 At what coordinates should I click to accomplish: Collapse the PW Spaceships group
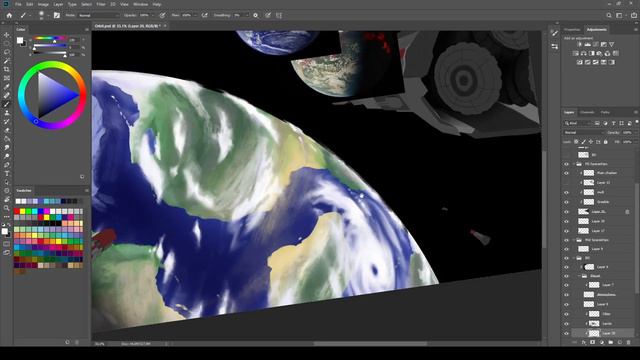573,240
